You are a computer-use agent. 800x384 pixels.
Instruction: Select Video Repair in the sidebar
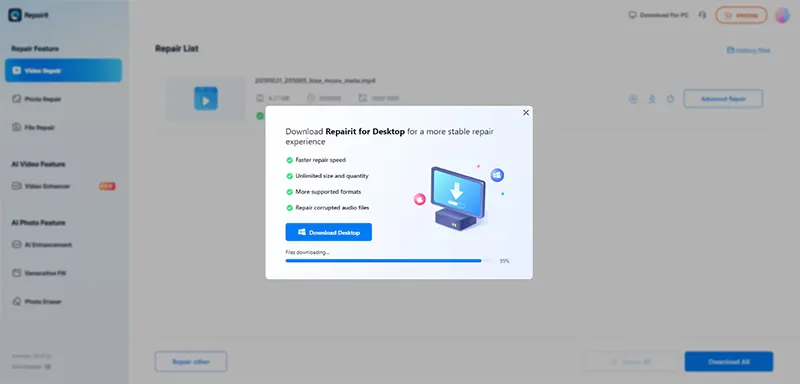coord(63,70)
